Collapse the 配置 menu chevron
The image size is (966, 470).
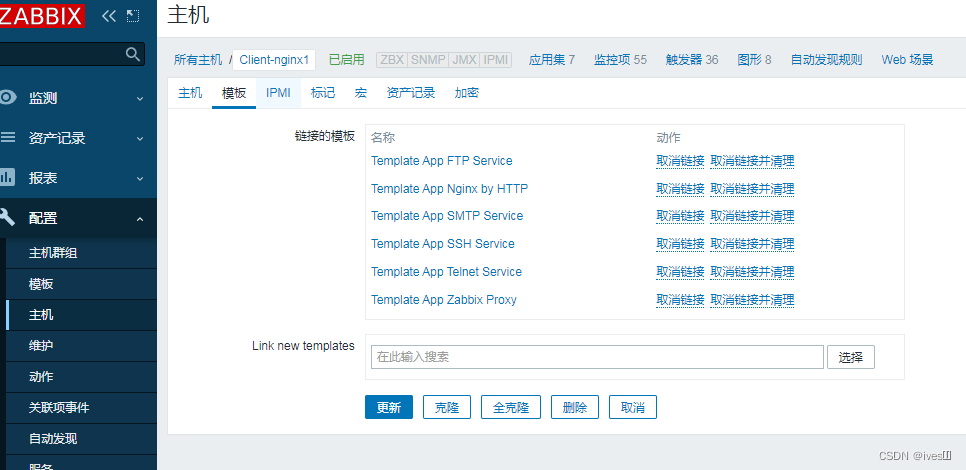tap(140, 219)
